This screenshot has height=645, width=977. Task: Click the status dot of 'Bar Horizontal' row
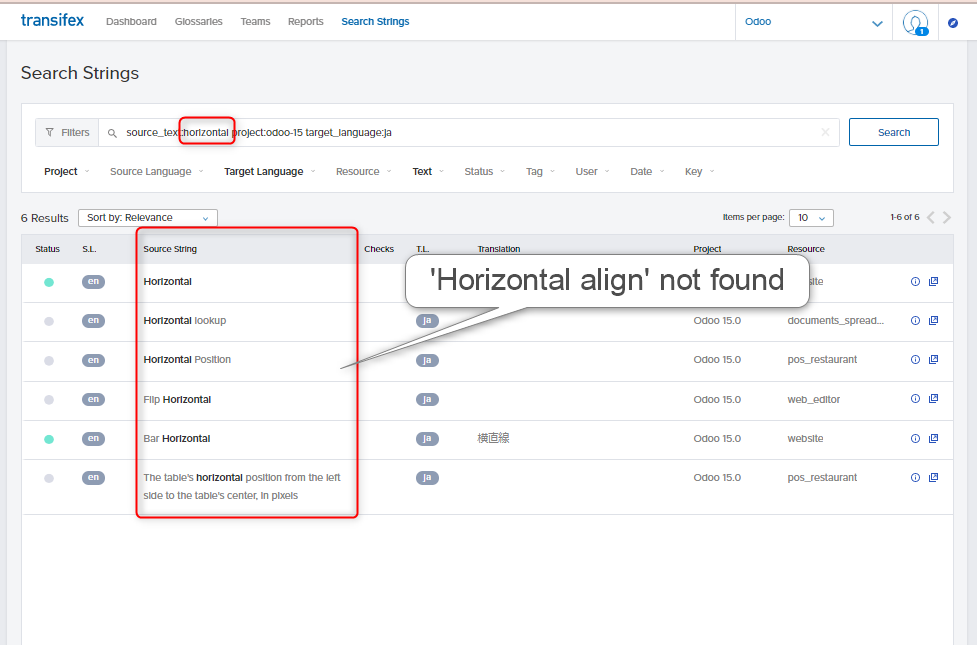49,439
